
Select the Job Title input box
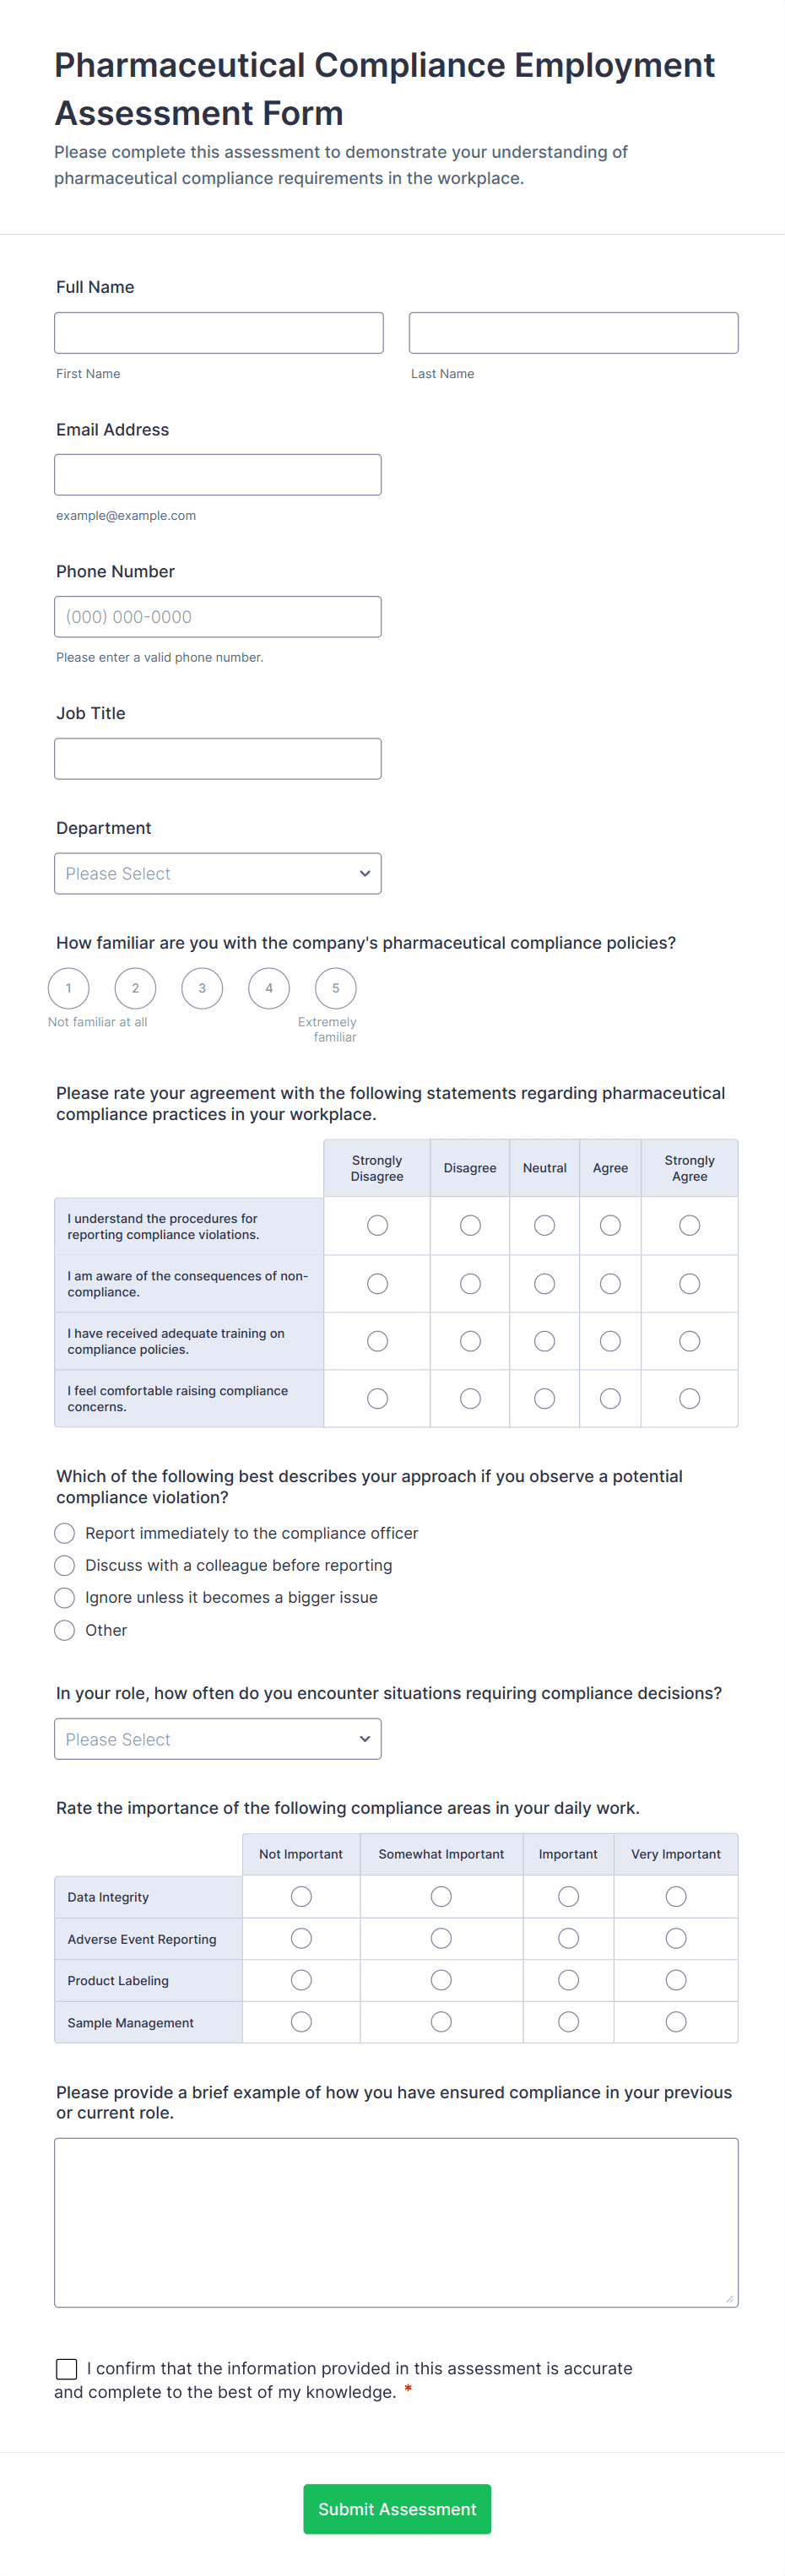(217, 759)
